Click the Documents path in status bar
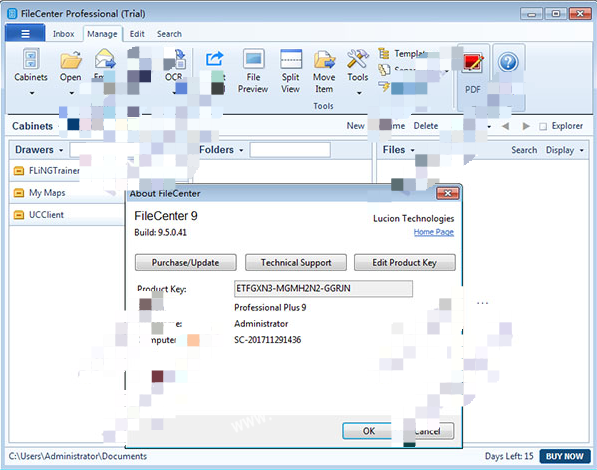 click(78, 456)
